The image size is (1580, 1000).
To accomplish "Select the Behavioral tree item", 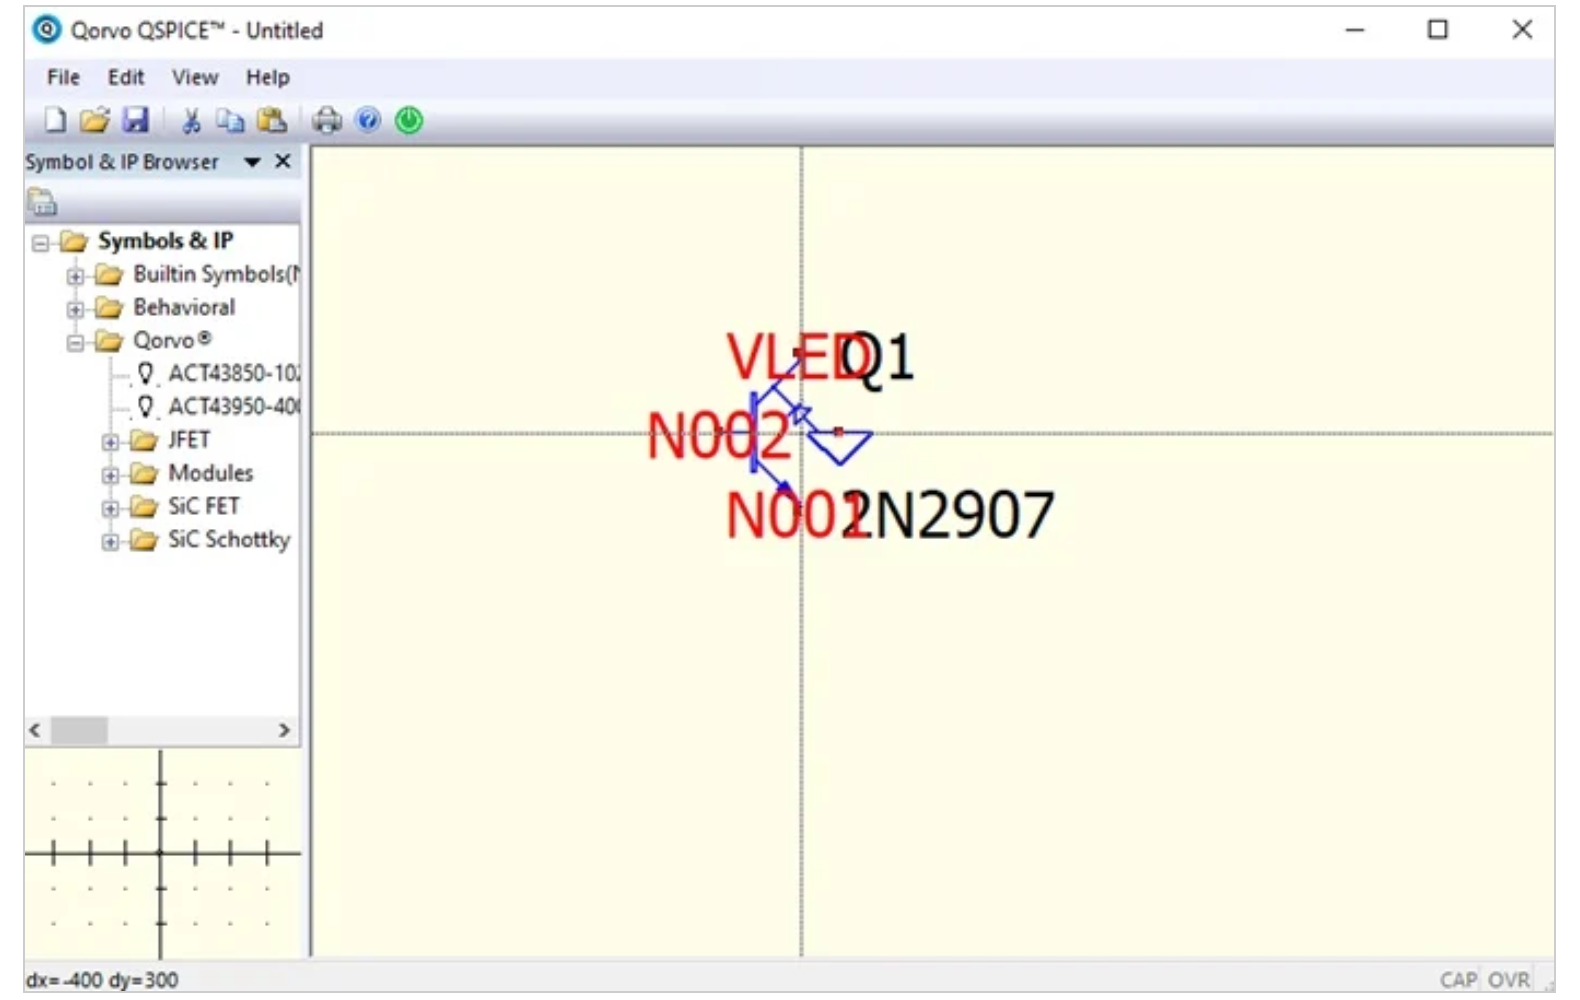I will [184, 307].
